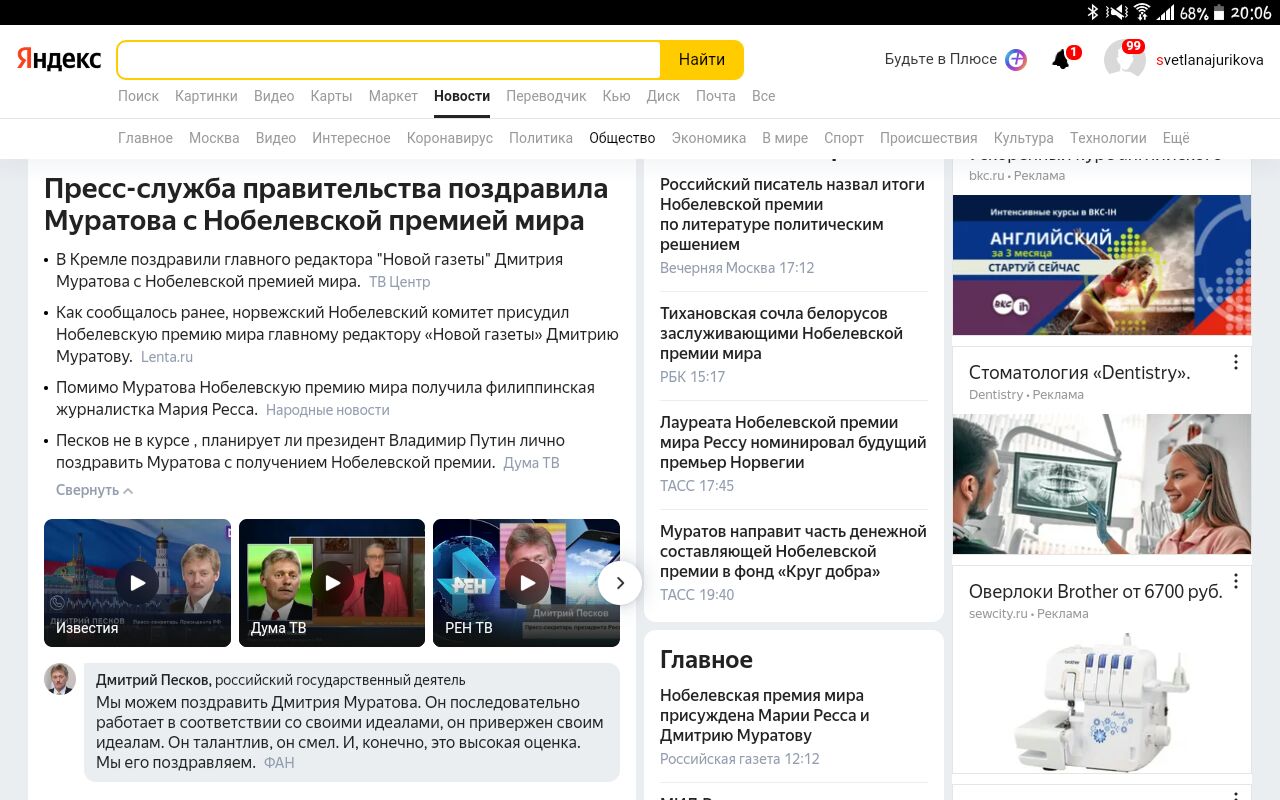
Task: Focus the Yandex search input field
Action: tap(389, 60)
